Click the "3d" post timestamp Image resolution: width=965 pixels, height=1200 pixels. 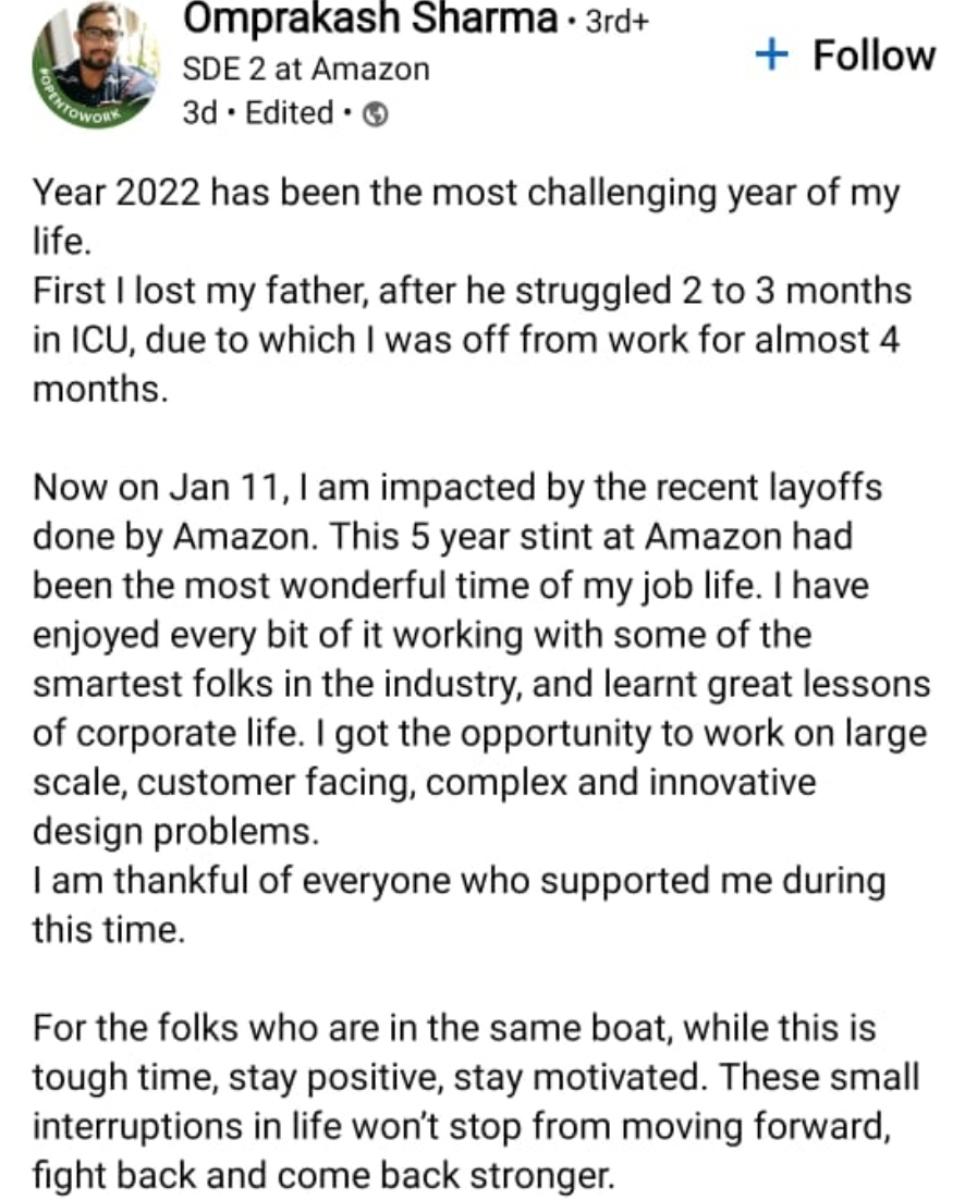click(200, 113)
